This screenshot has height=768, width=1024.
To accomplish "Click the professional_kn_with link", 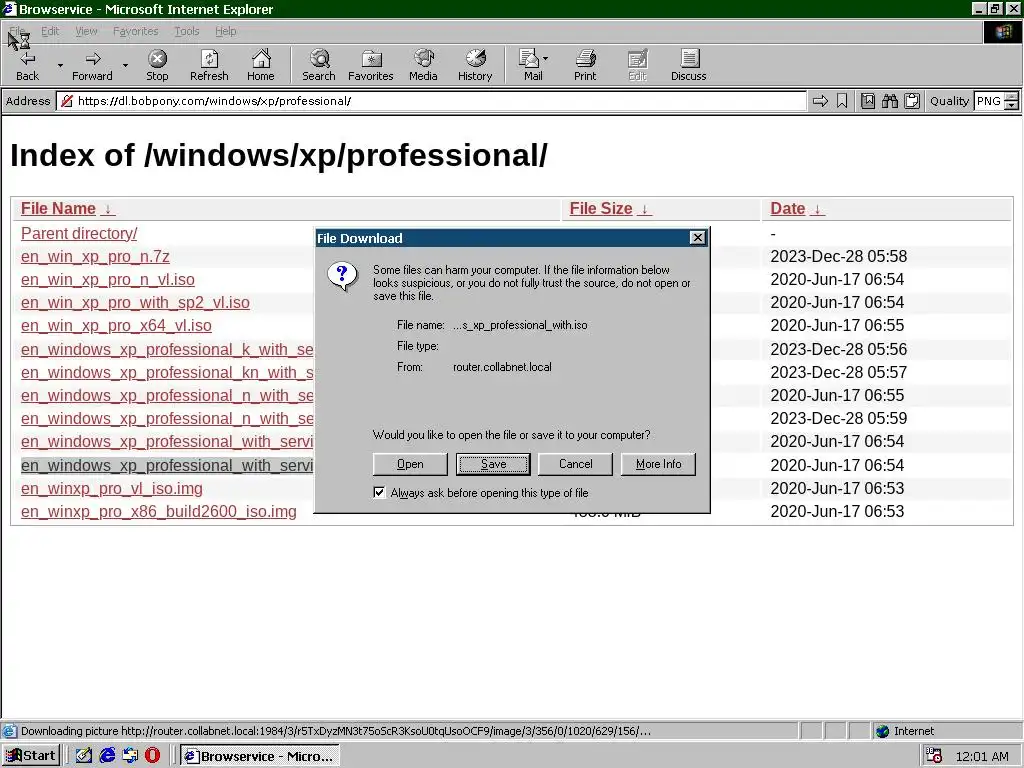I will point(167,372).
